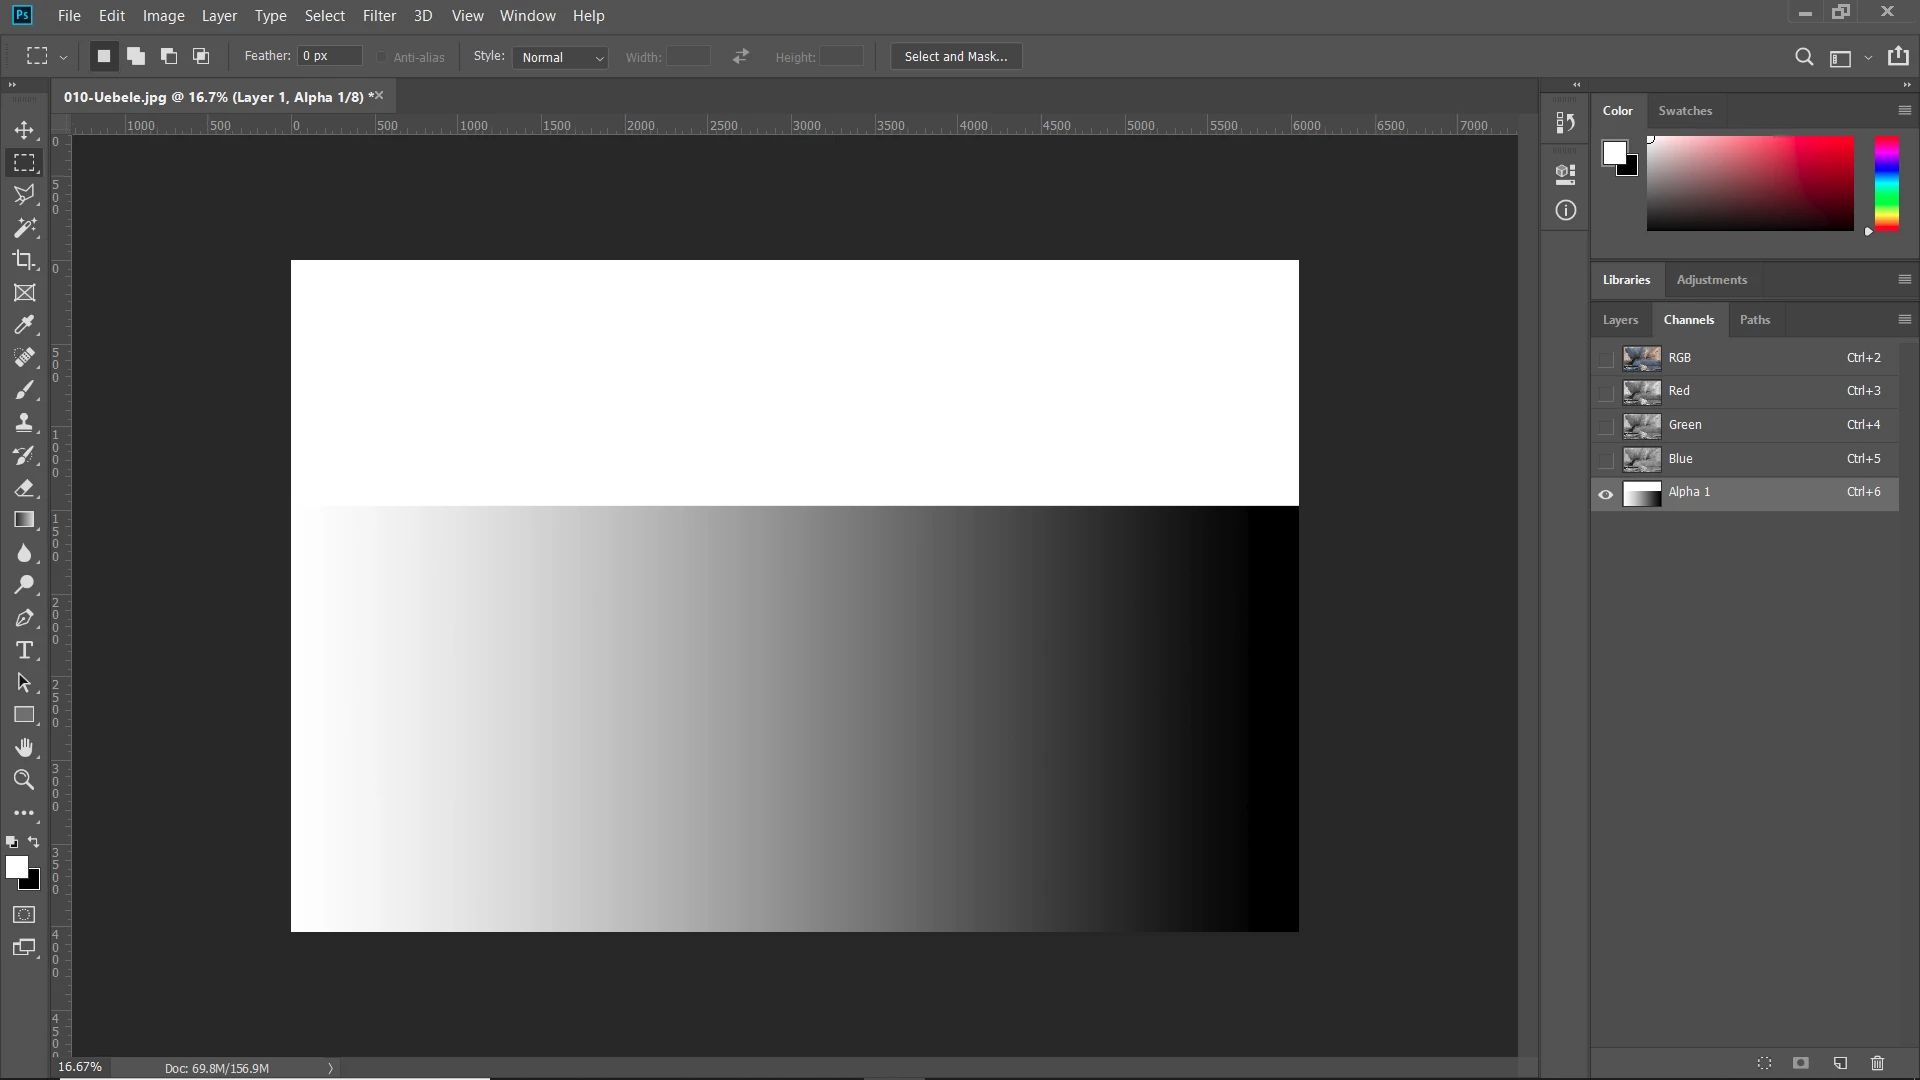This screenshot has width=1920, height=1080.
Task: Create new channel icon
Action: click(1840, 1063)
